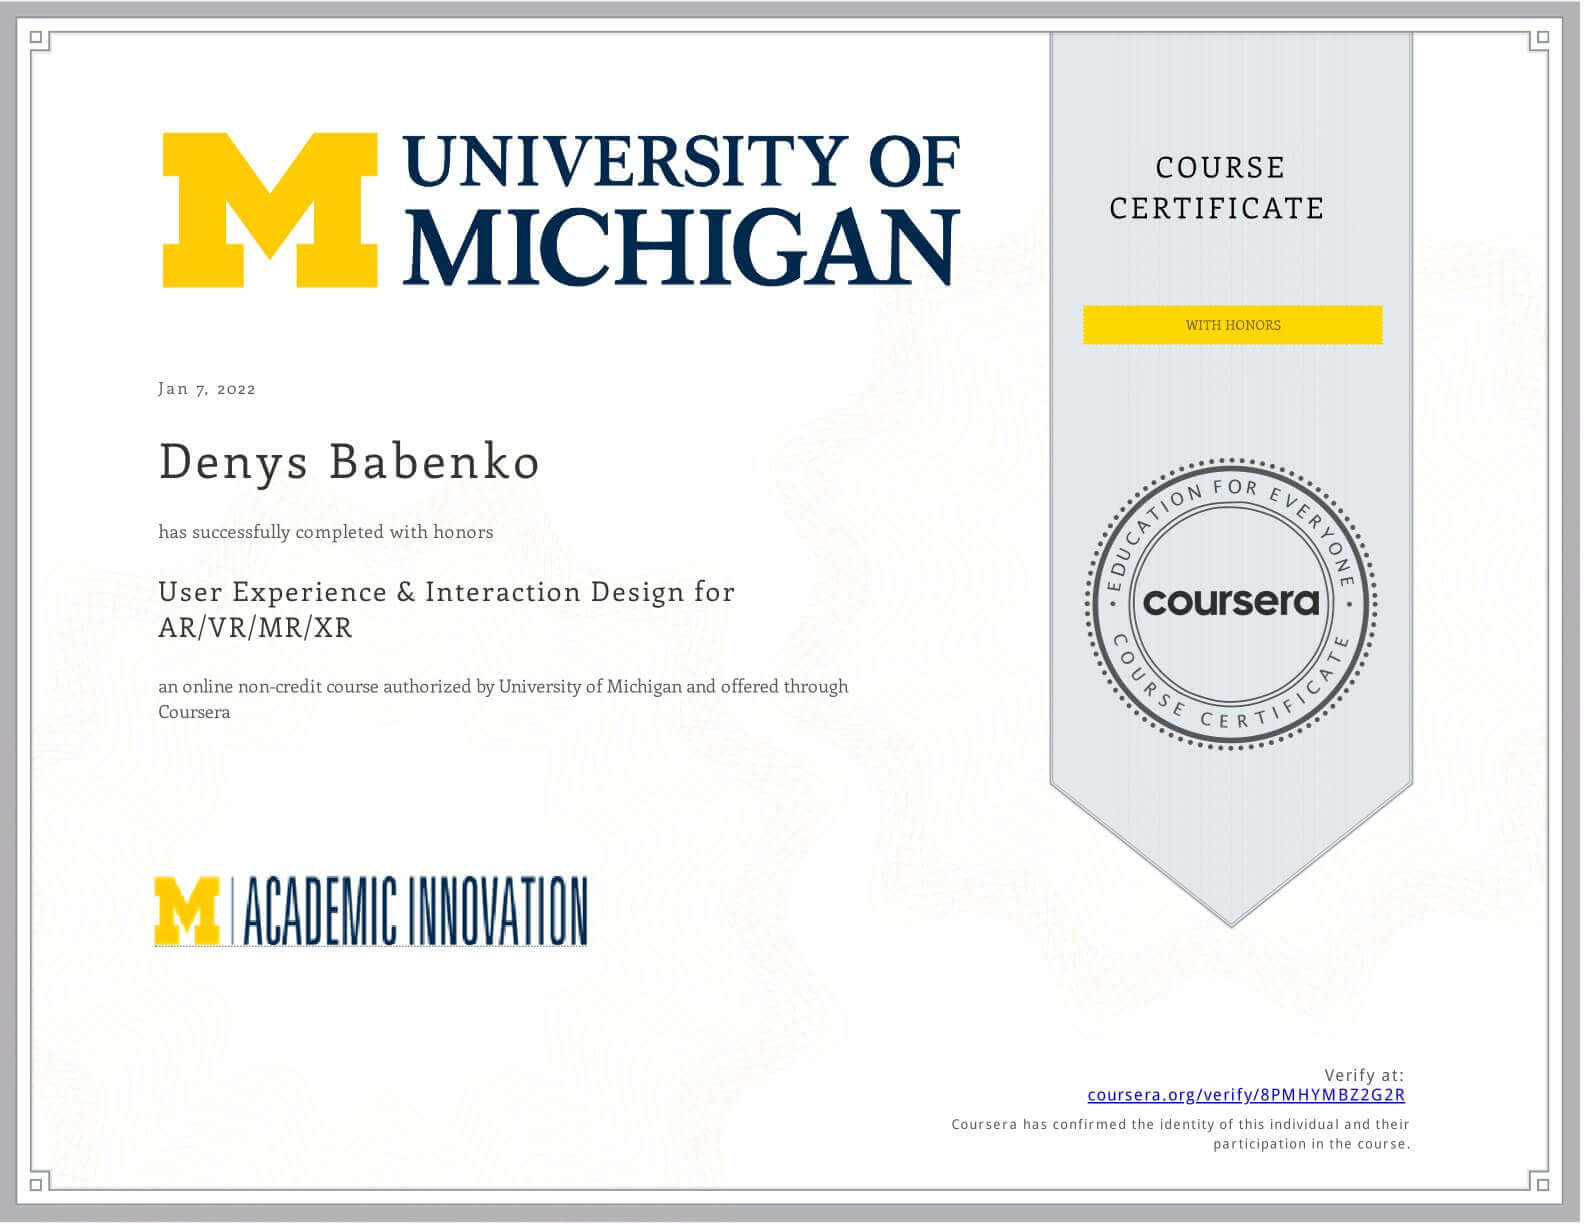1584x1224 pixels.
Task: Click the Academic Innovation M logo
Action: [187, 910]
